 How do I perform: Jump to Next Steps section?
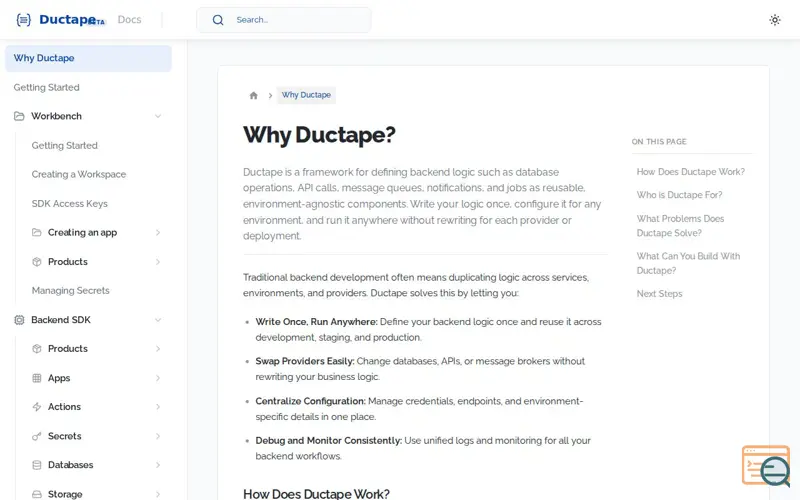coord(659,294)
